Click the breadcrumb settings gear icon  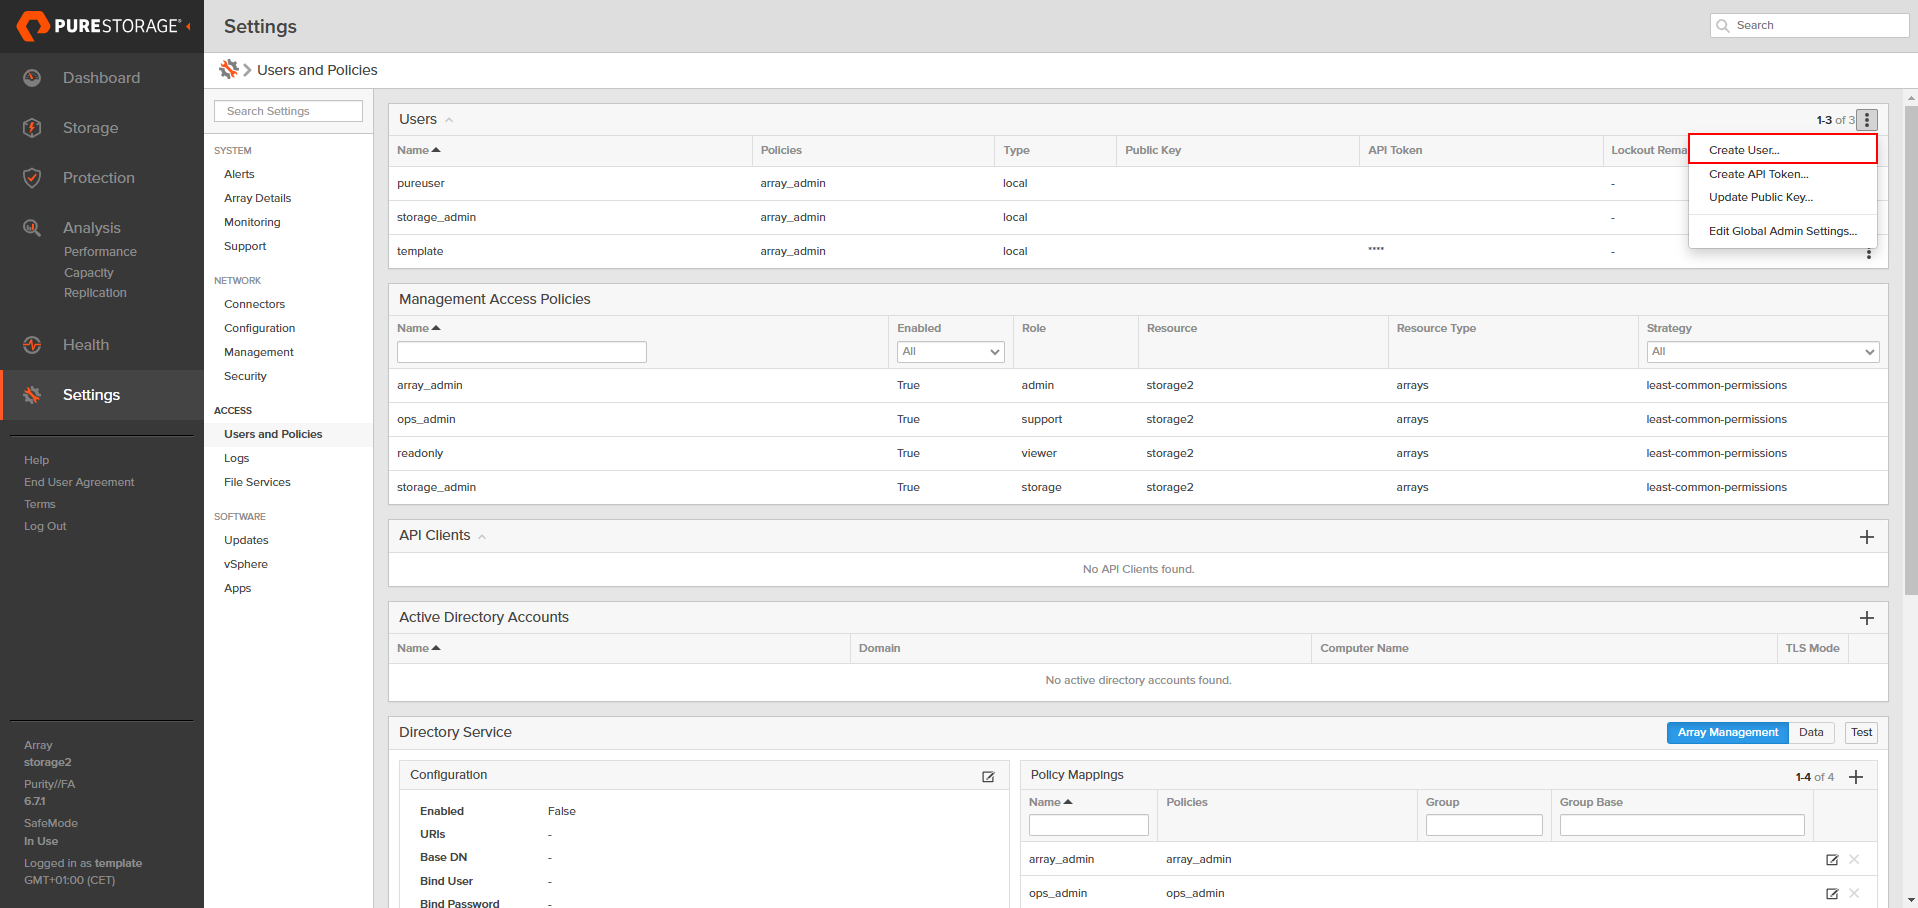point(229,69)
